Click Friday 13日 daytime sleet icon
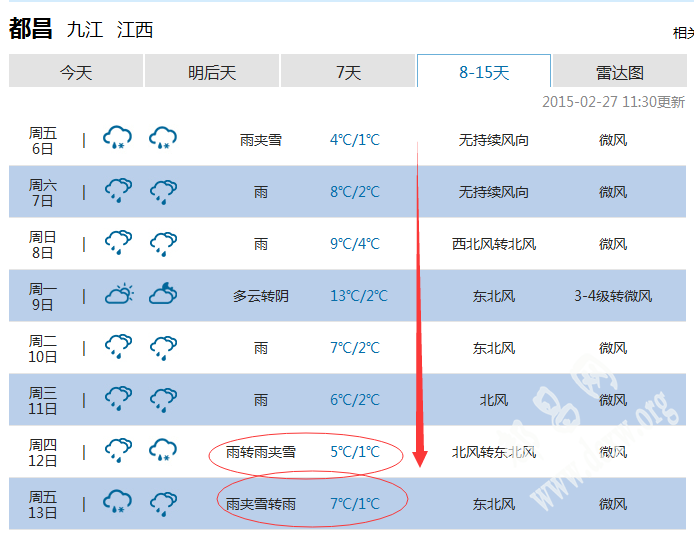Image resolution: width=694 pixels, height=534 pixels. coord(119,503)
